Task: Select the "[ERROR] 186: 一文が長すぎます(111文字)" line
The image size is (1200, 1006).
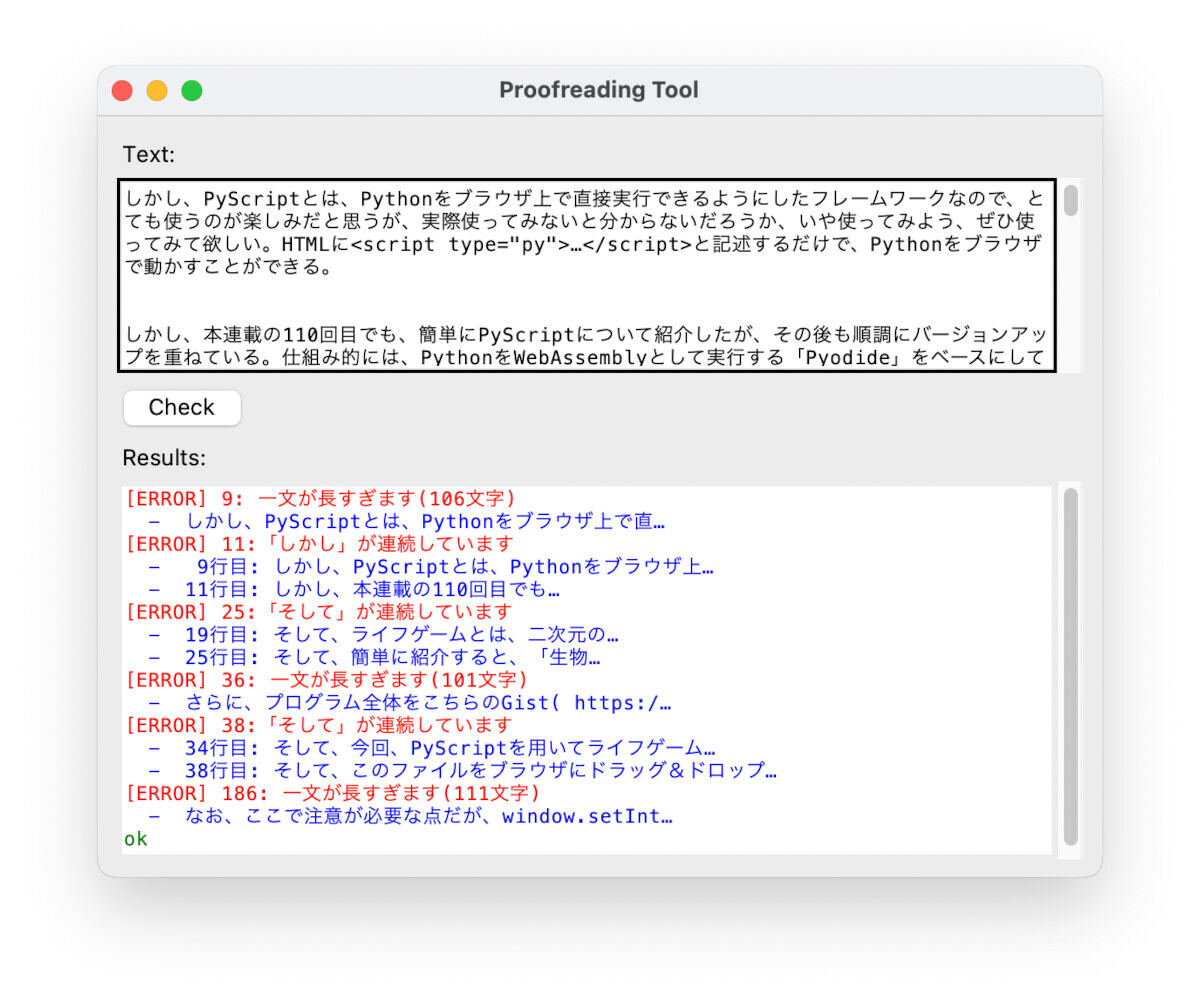Action: point(332,793)
